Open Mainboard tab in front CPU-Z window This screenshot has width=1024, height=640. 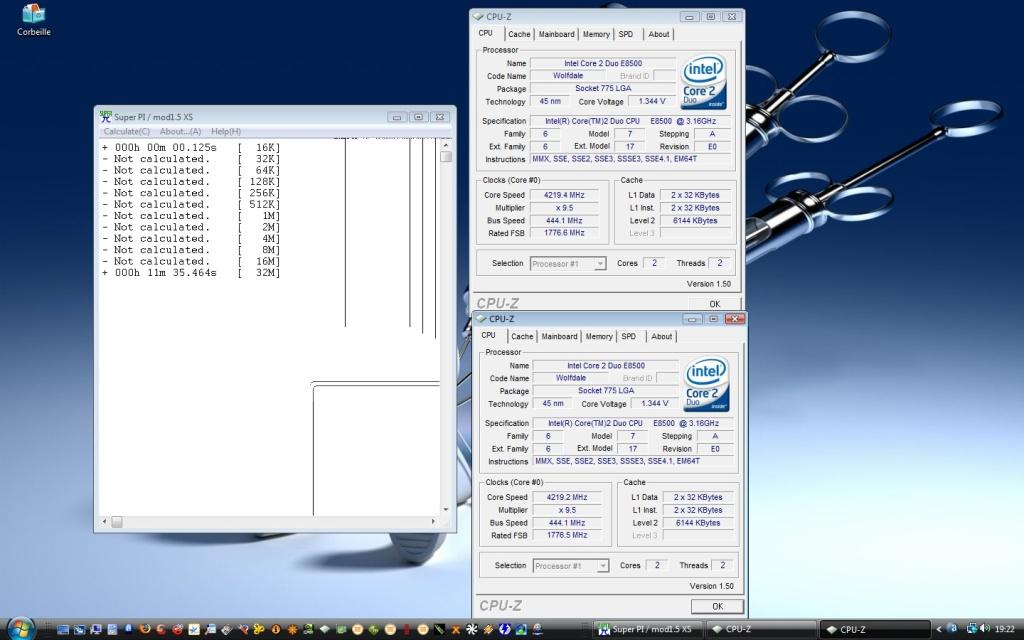(559, 336)
